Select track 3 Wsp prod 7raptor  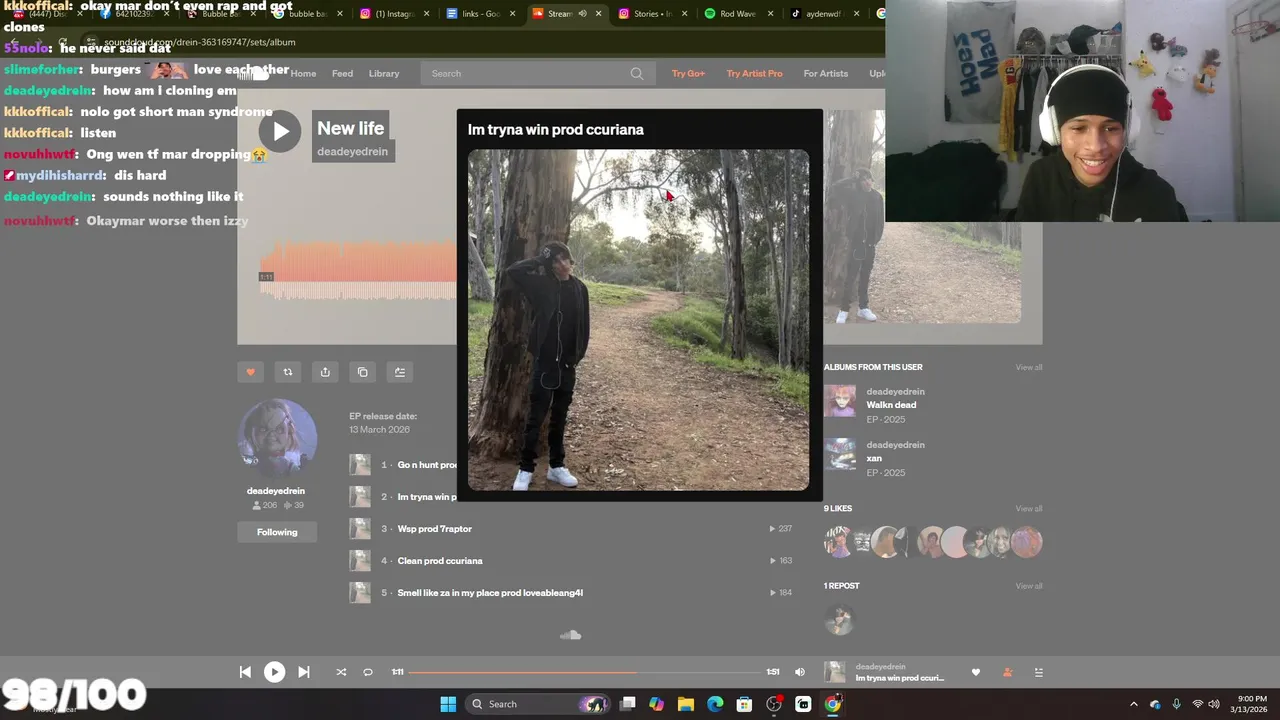pyautogui.click(x=434, y=529)
